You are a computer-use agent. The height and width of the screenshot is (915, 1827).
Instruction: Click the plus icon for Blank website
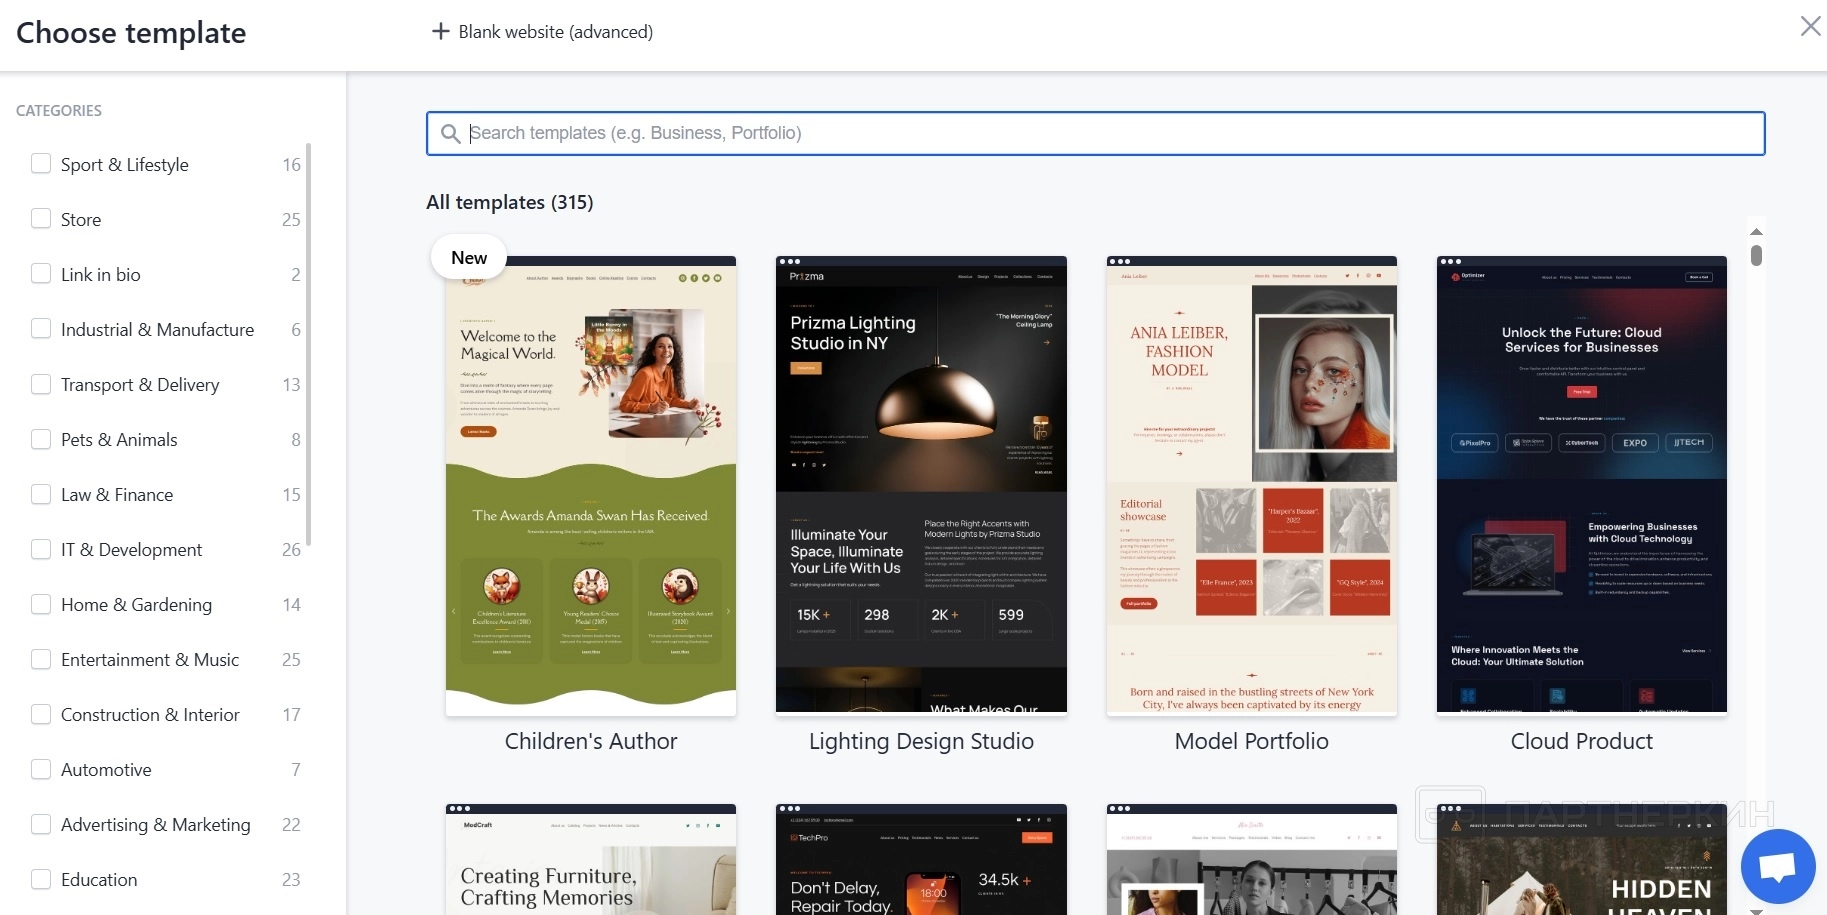pyautogui.click(x=440, y=32)
